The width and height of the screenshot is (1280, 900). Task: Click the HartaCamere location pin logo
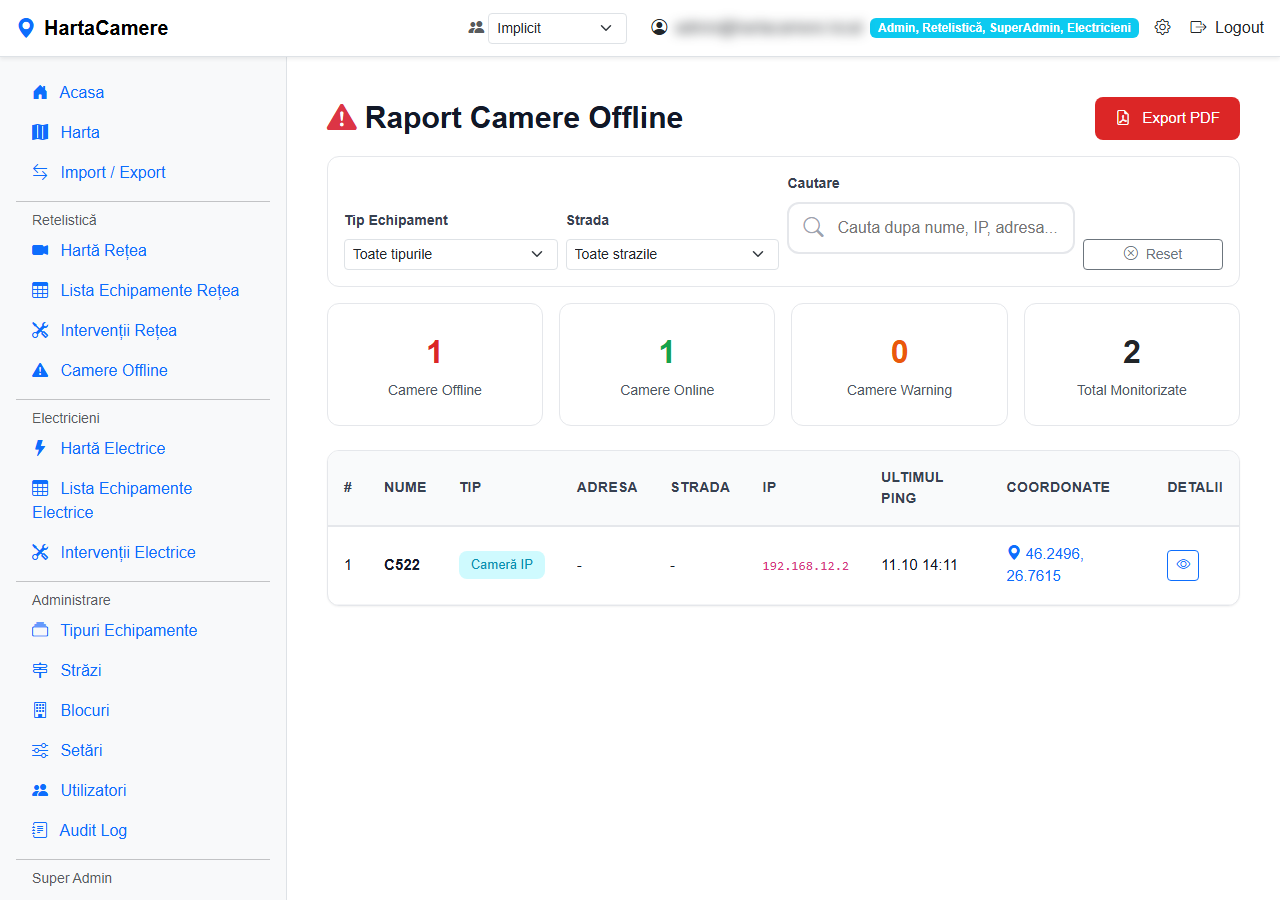(x=27, y=28)
